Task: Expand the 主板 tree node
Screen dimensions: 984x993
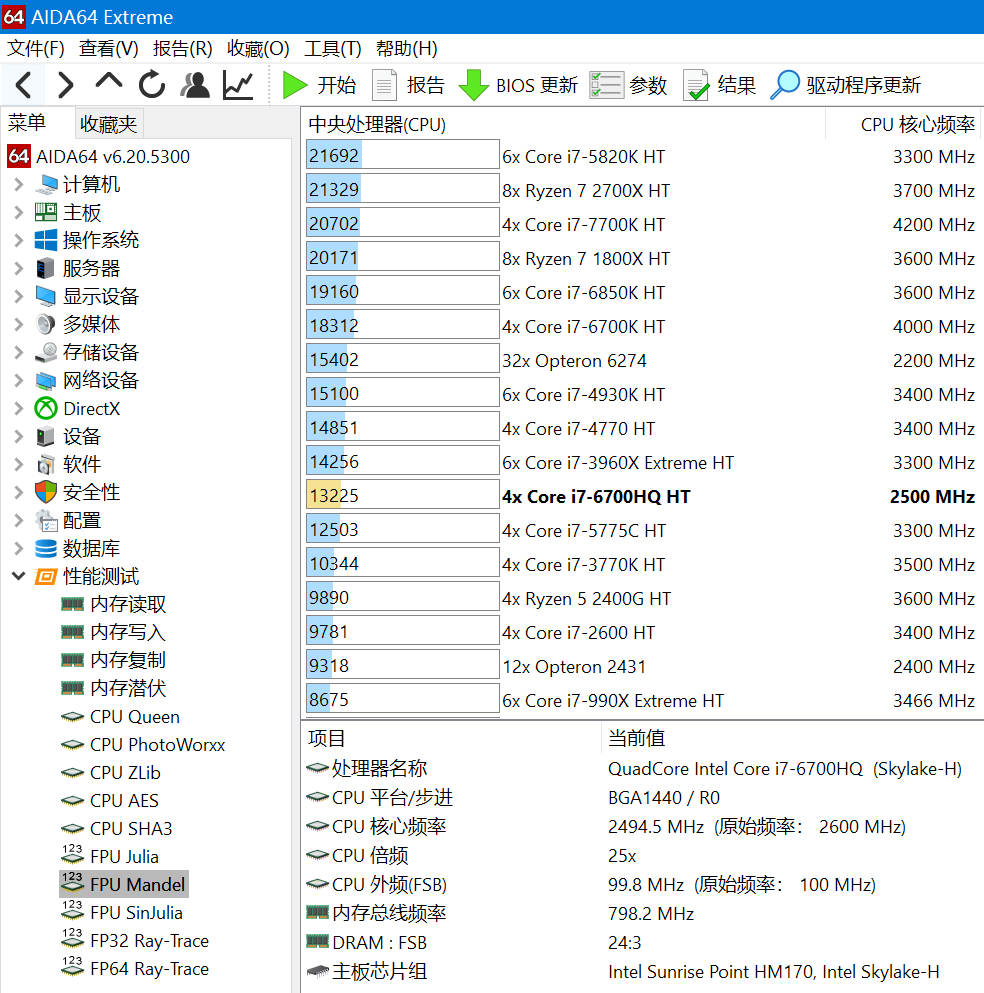Action: 18,212
